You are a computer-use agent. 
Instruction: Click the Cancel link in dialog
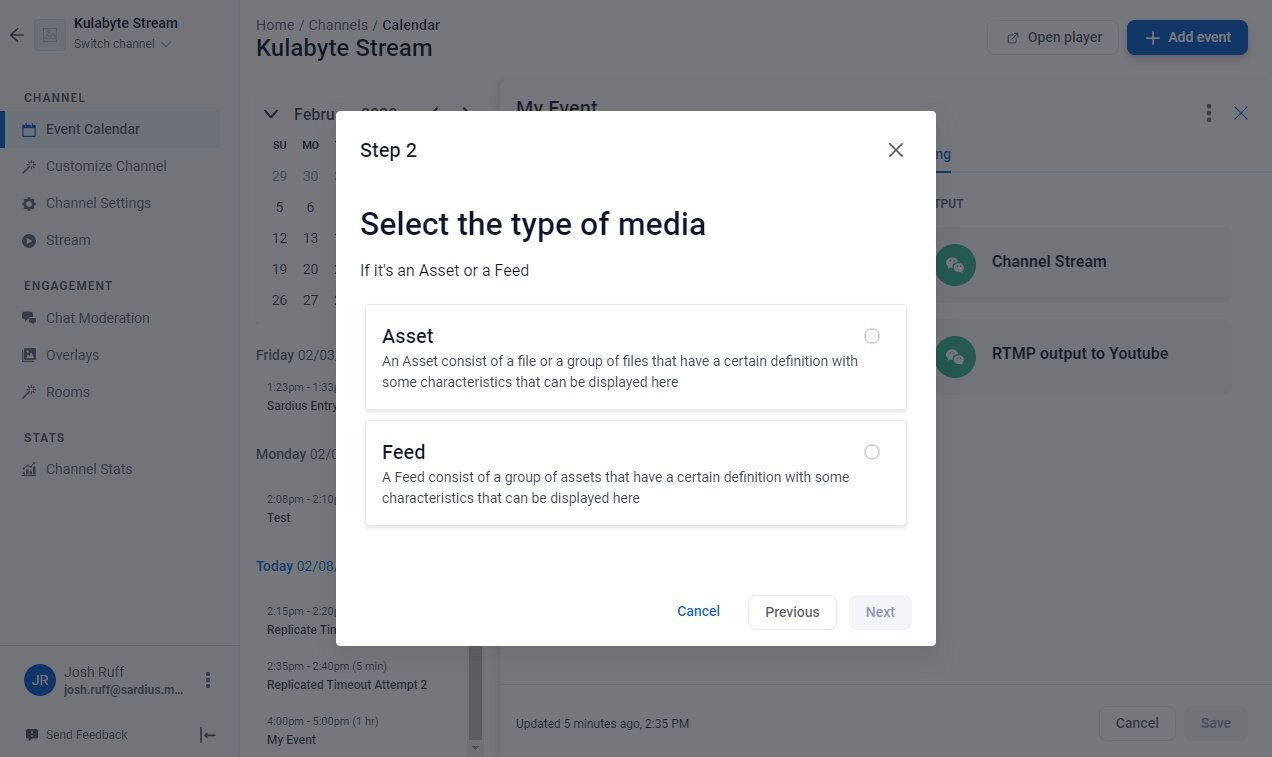[x=698, y=611]
